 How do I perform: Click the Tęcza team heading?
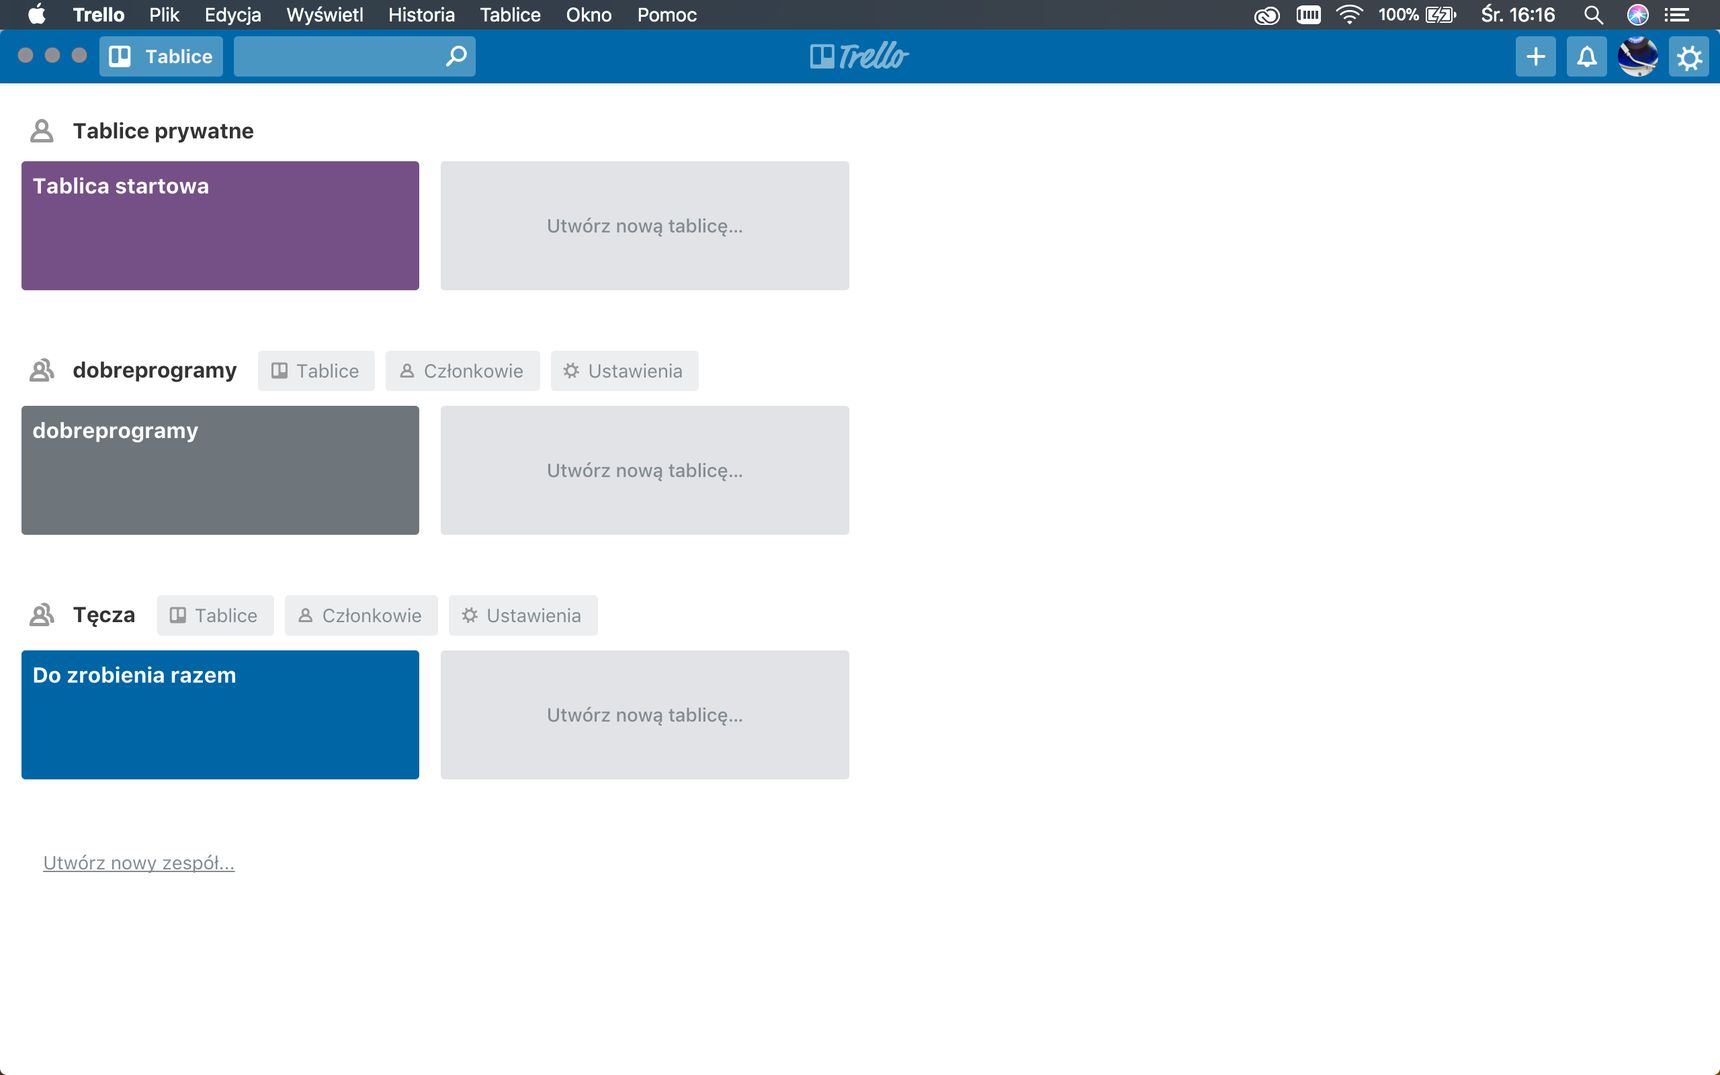(x=104, y=615)
